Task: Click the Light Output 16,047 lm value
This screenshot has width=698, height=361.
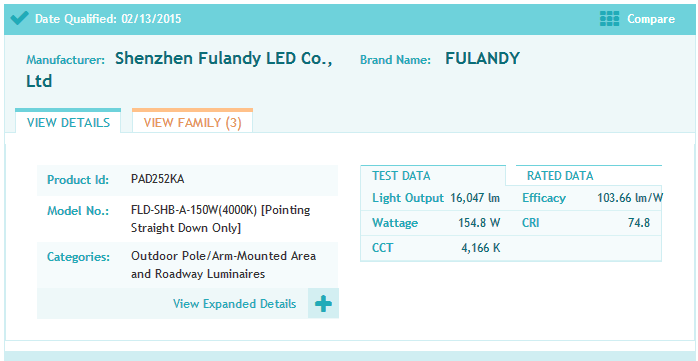Action: click(475, 198)
